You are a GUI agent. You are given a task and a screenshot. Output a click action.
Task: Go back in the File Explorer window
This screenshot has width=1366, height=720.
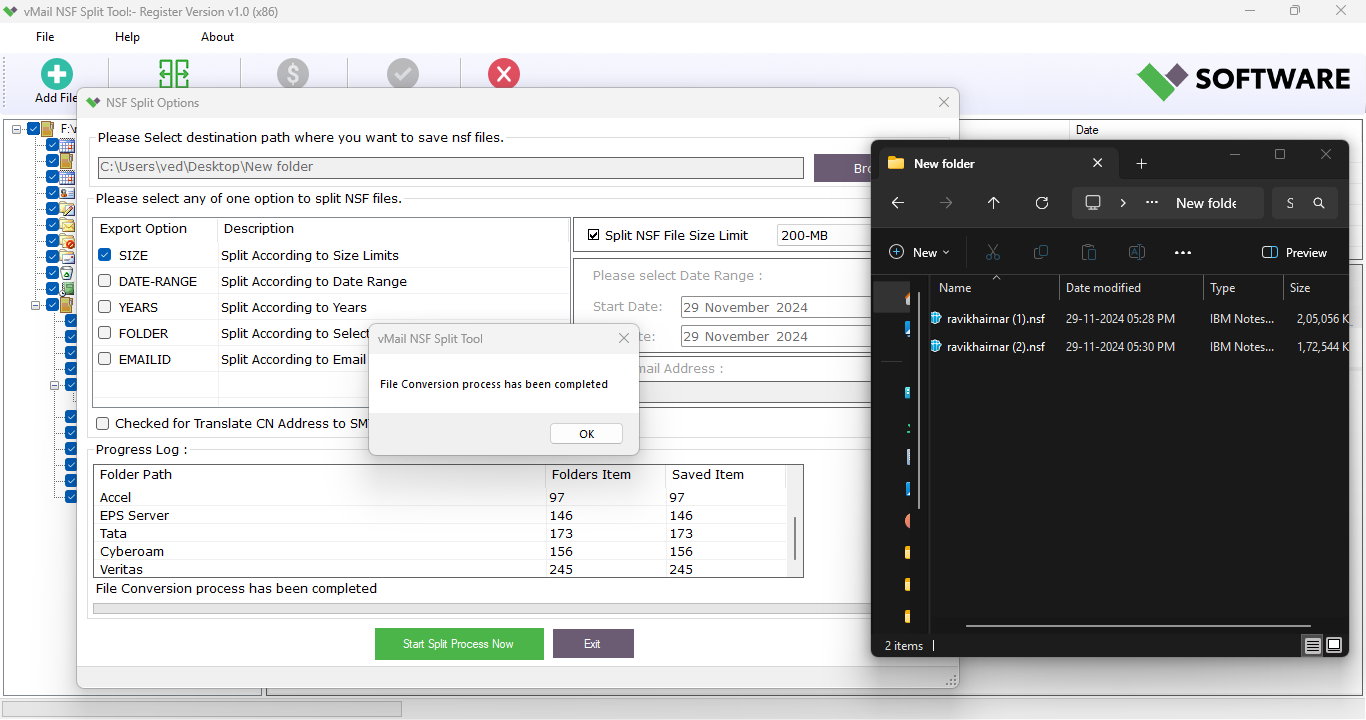897,203
